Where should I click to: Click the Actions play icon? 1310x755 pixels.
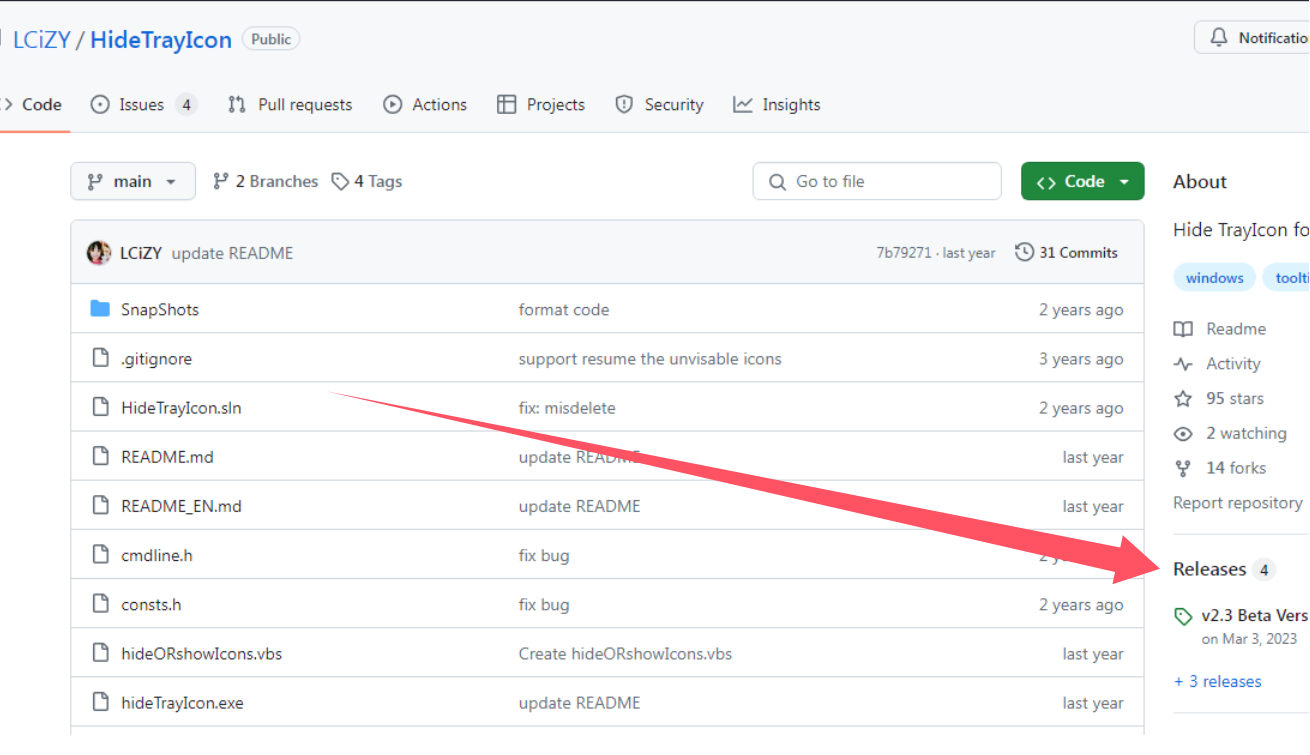[x=393, y=104]
